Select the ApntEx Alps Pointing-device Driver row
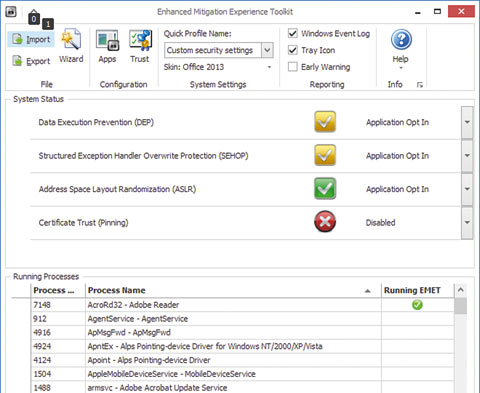The width and height of the screenshot is (480, 393). 242,346
